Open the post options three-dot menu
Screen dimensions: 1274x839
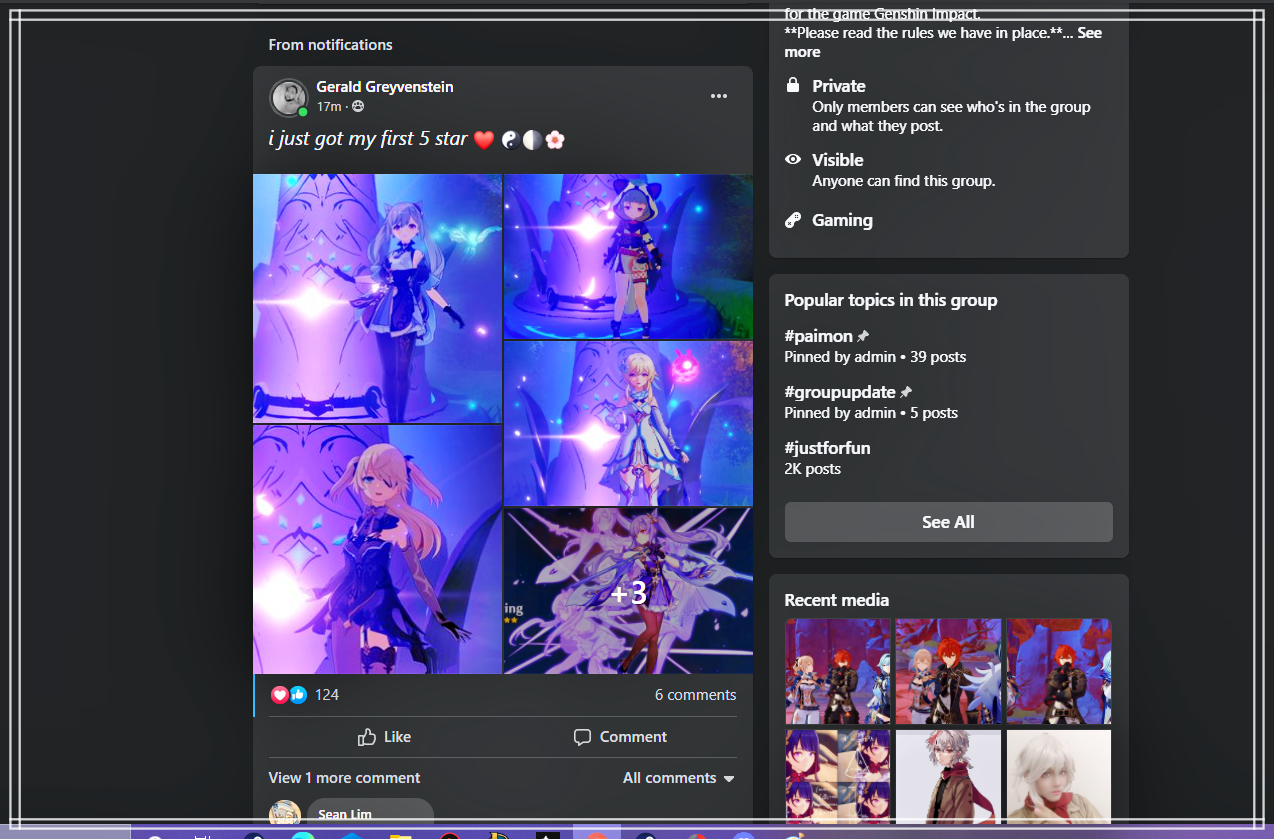click(x=719, y=96)
